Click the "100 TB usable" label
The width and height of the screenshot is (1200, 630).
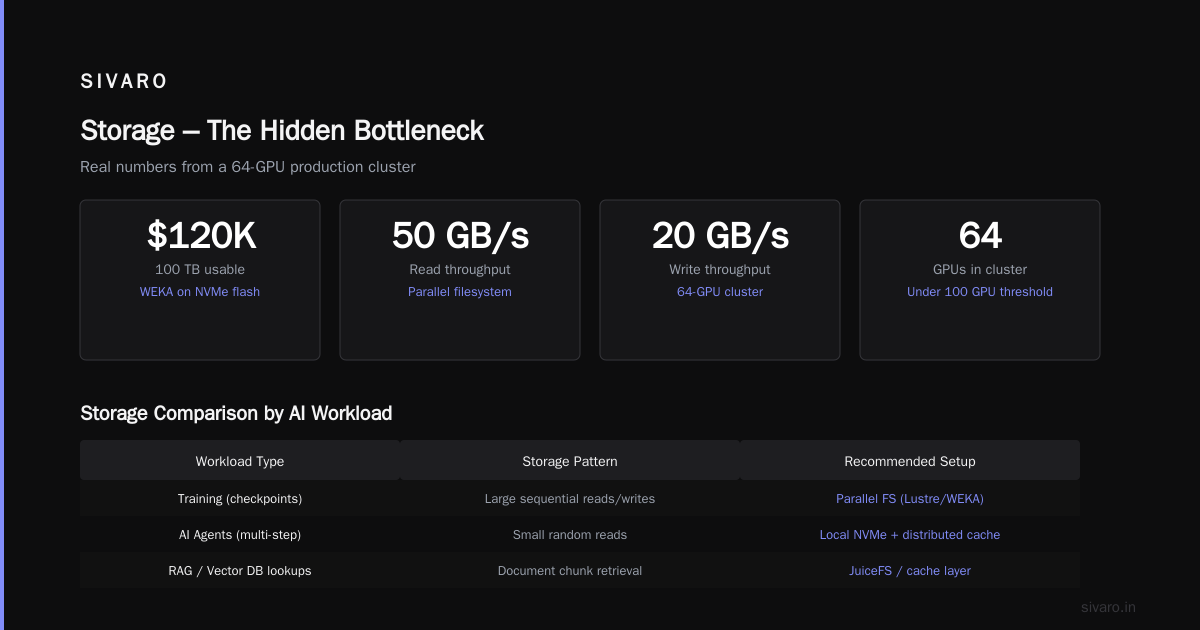pyautogui.click(x=200, y=269)
